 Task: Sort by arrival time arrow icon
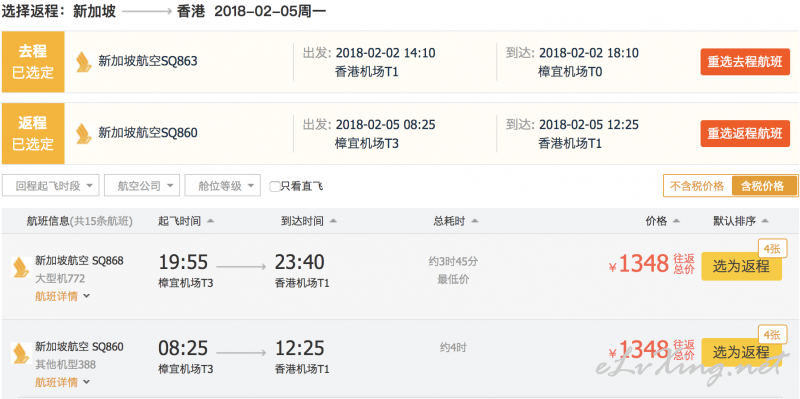pyautogui.click(x=333, y=221)
